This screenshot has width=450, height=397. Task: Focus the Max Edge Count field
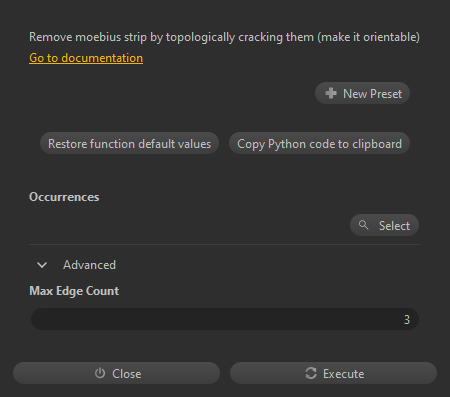(225, 319)
